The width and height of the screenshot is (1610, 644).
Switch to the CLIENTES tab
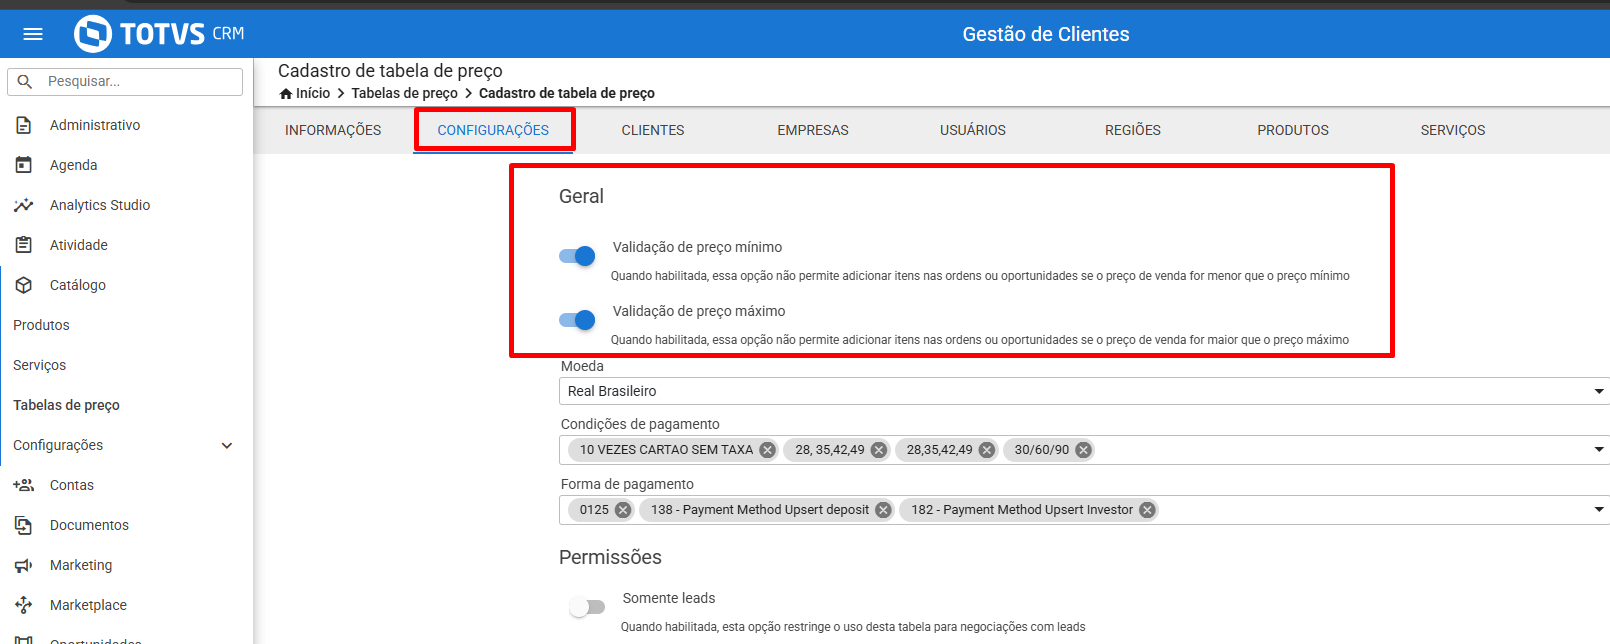(x=653, y=130)
